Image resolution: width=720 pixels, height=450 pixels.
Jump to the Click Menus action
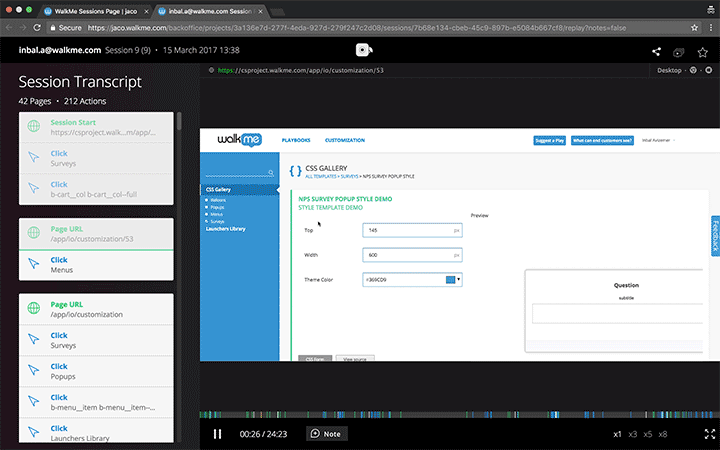click(96, 265)
